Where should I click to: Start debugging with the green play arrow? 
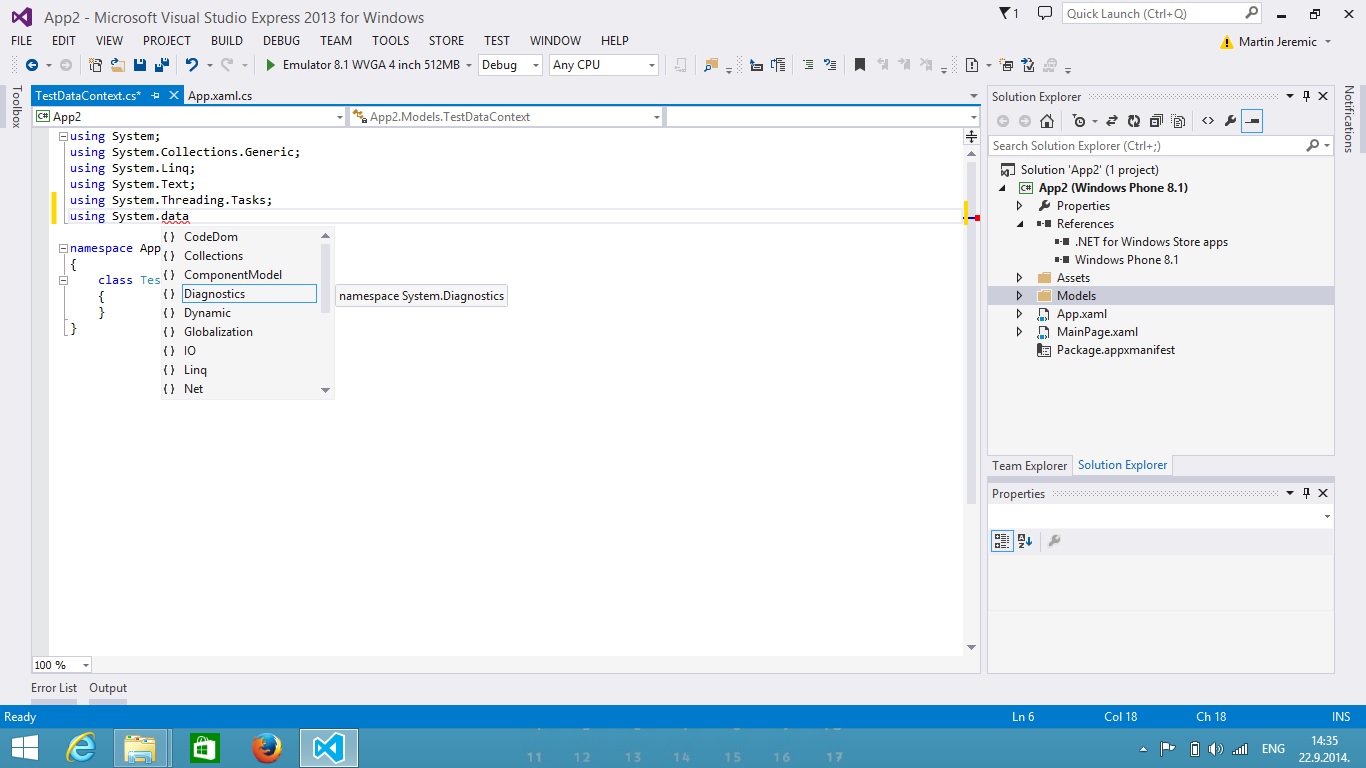coord(270,65)
